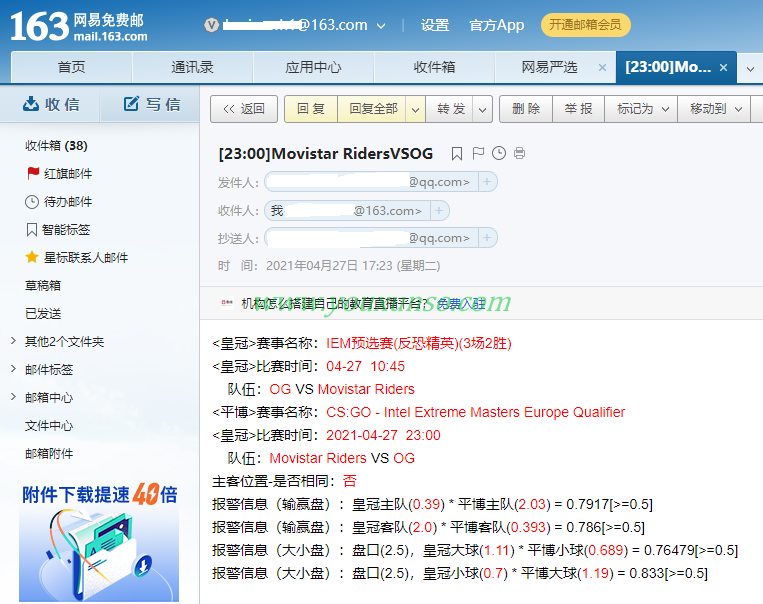
Task: Select the [23:00]Mo... email tab
Action: click(668, 67)
